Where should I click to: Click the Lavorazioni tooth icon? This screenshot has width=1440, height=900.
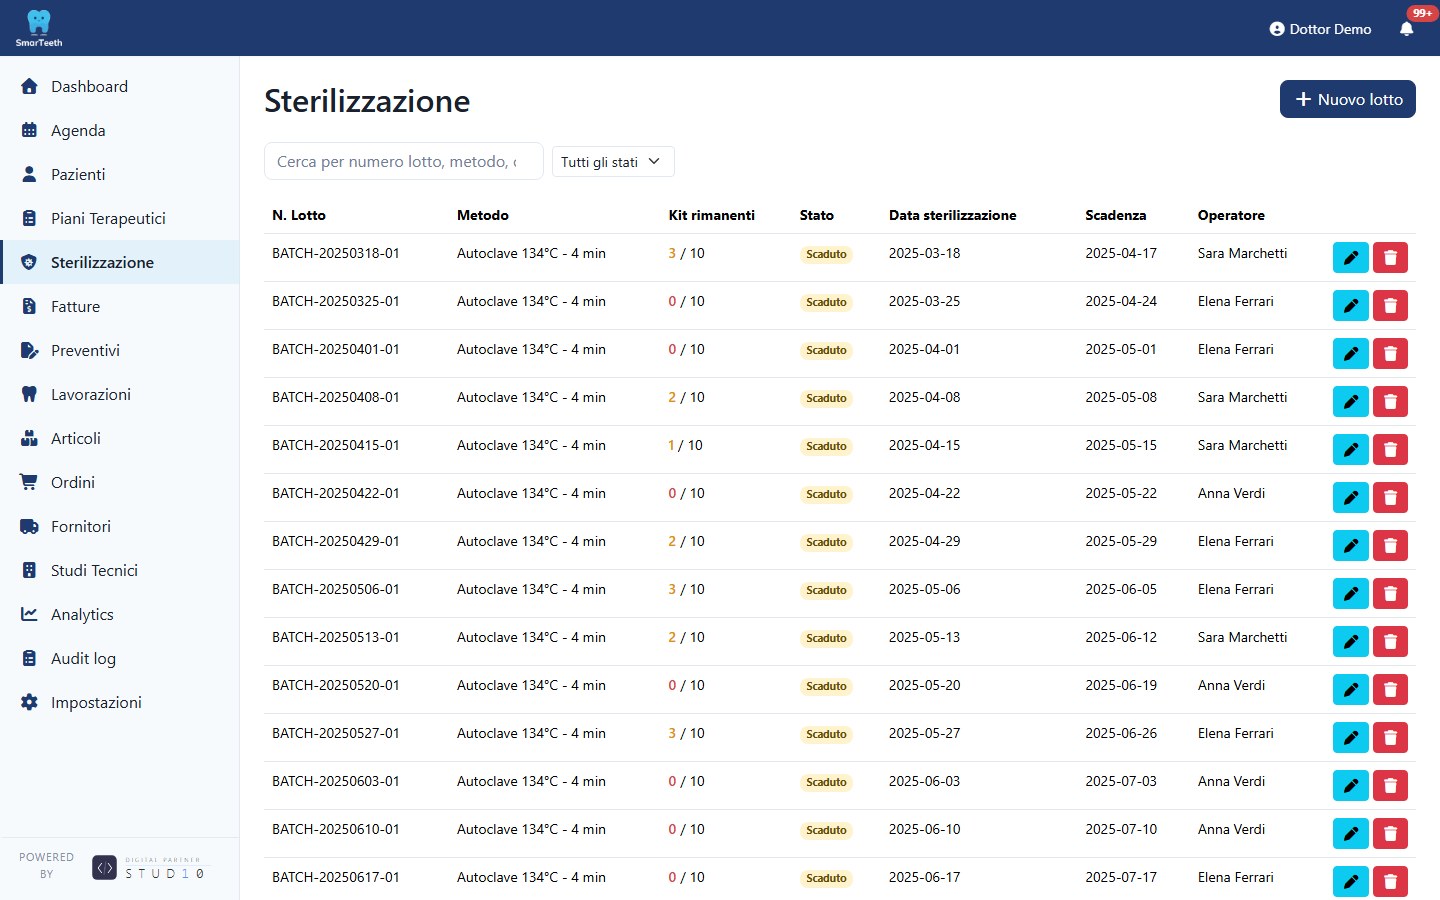click(x=29, y=394)
